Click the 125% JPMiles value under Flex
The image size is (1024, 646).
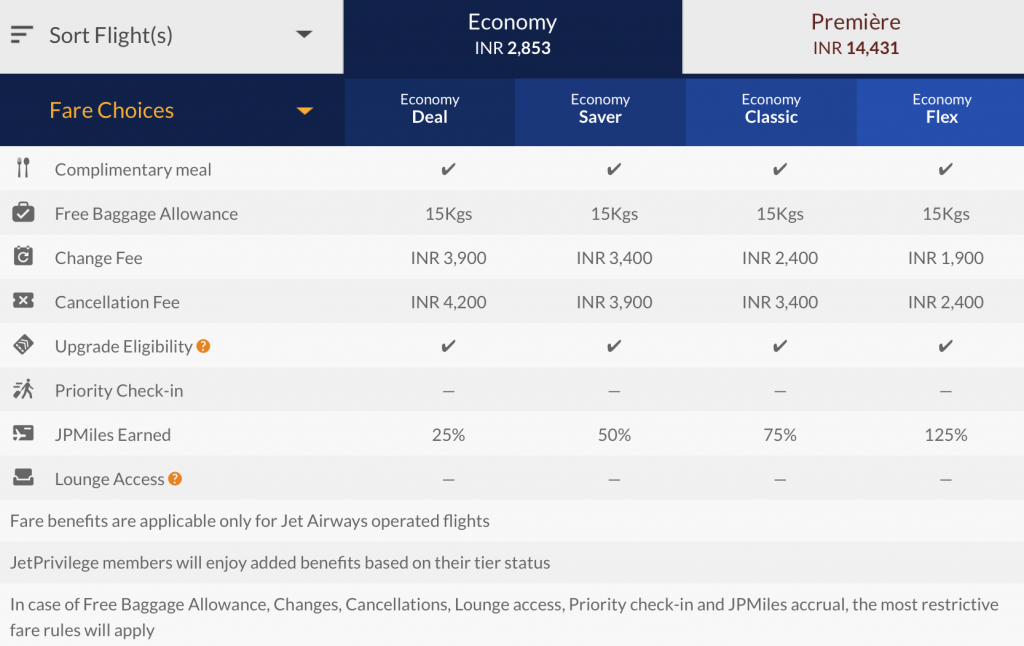coord(945,435)
